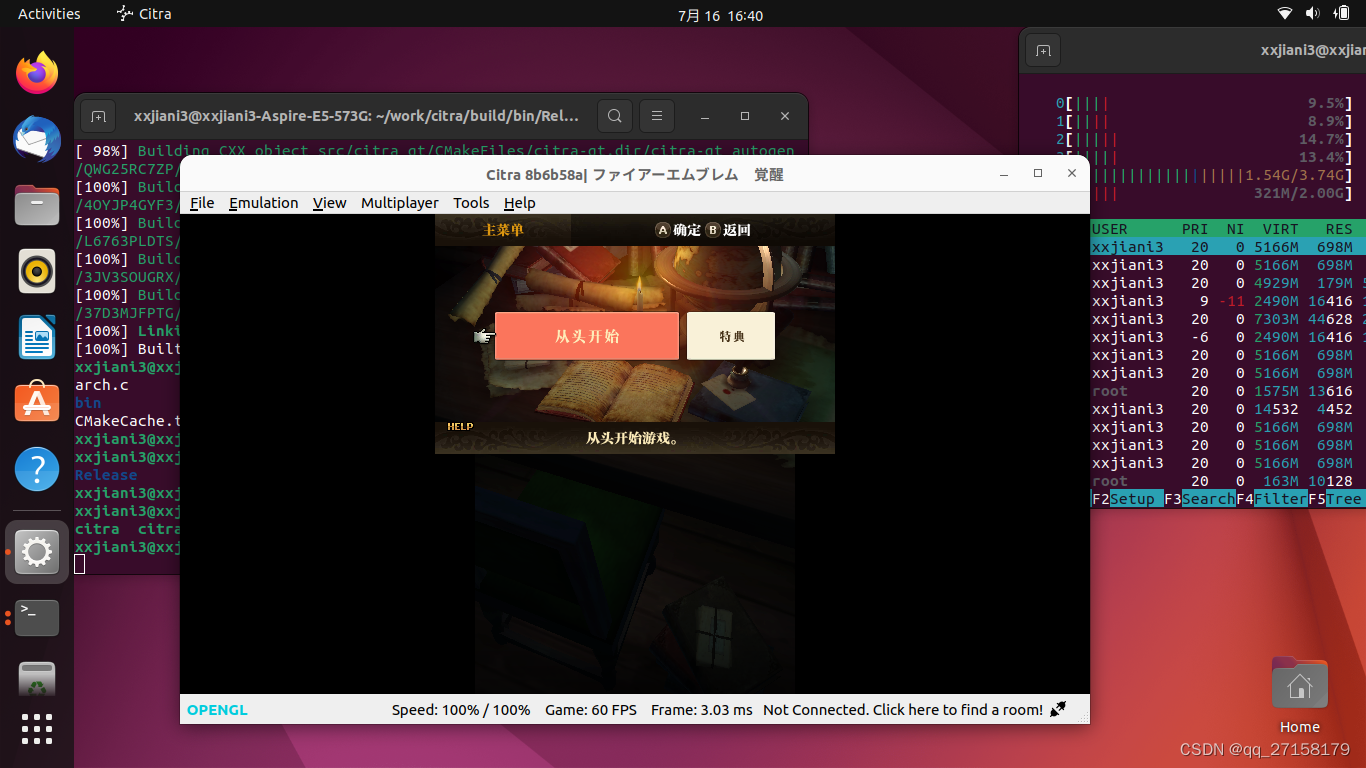
Task: Click the OPENGL renderer indicator
Action: pos(217,710)
